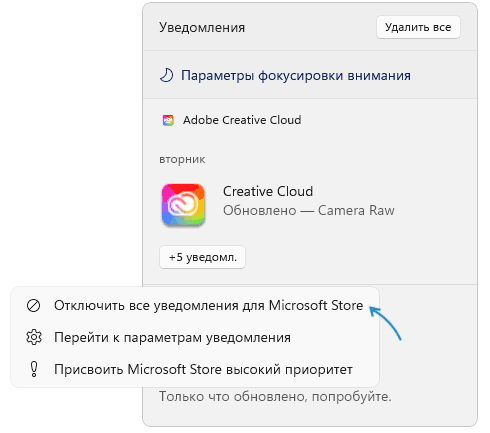This screenshot has height=433, width=490.
Task: Open the large Creative Cloud app icon
Action: click(x=183, y=205)
